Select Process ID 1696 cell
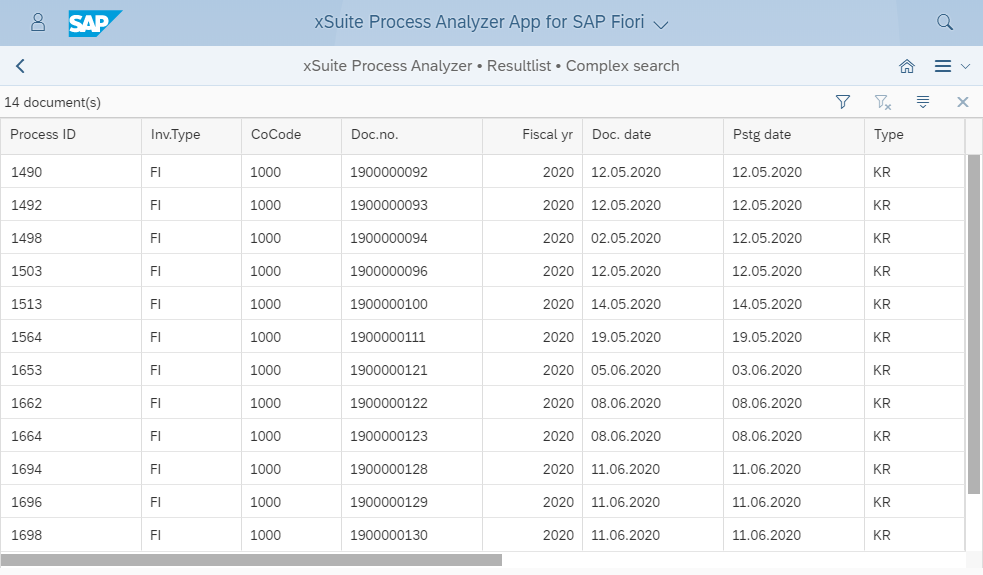Image resolution: width=983 pixels, height=575 pixels. point(71,502)
